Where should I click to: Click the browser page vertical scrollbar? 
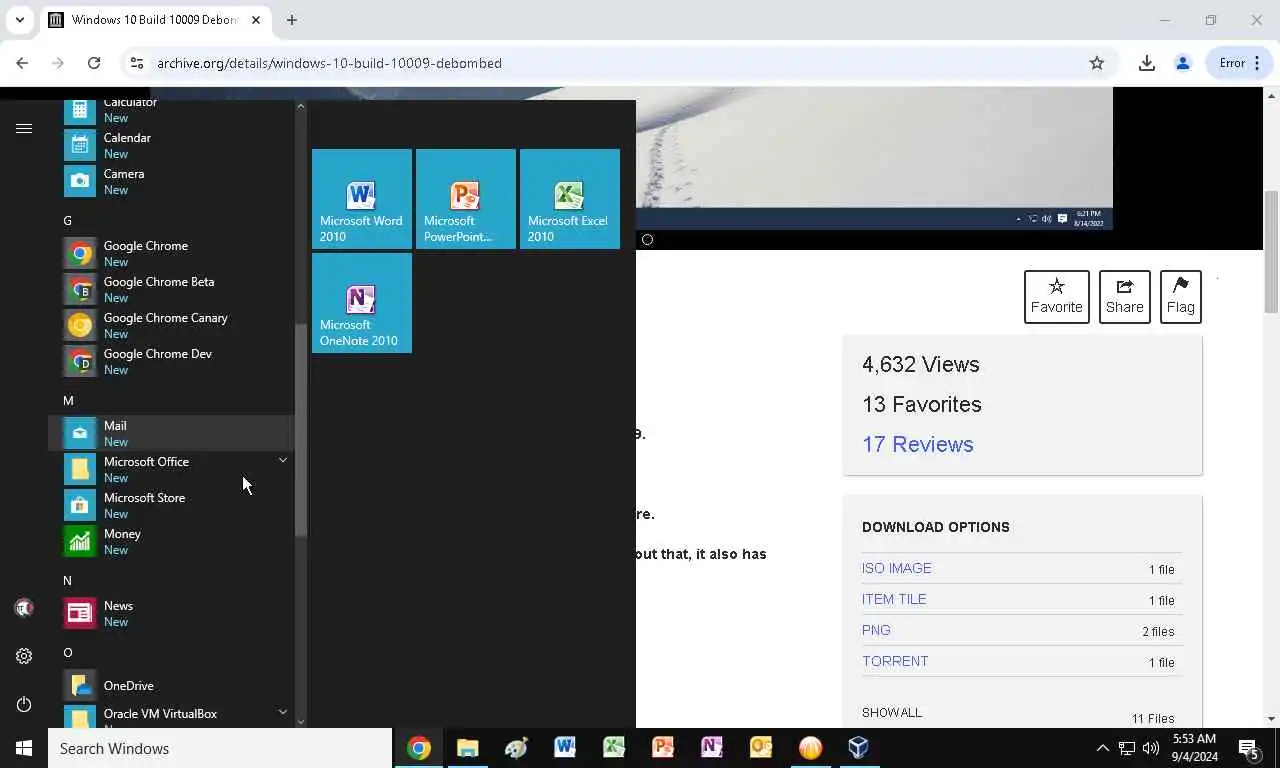tap(1272, 250)
